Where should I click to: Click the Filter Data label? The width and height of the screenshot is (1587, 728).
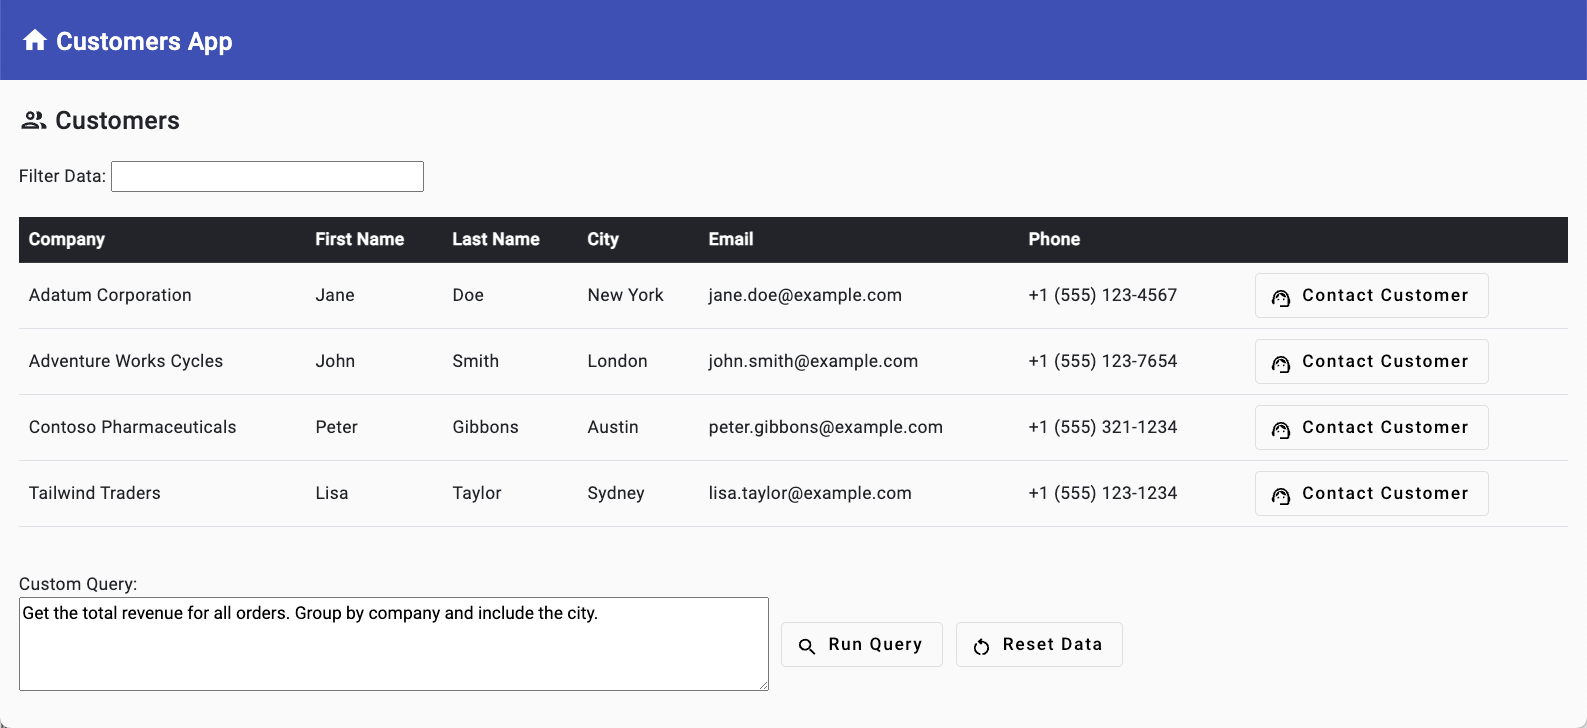point(62,176)
